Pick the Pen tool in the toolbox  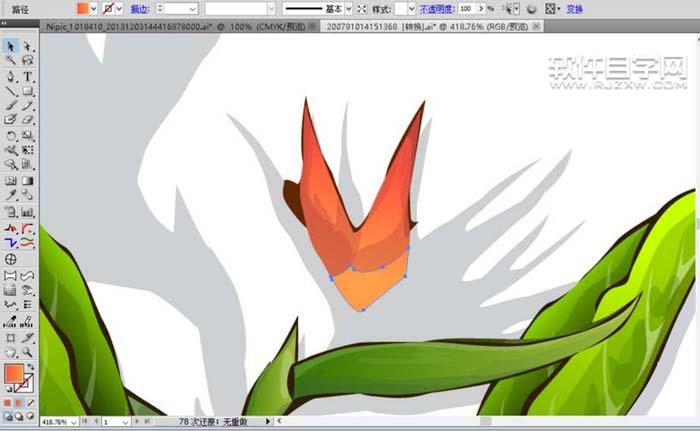pos(10,76)
